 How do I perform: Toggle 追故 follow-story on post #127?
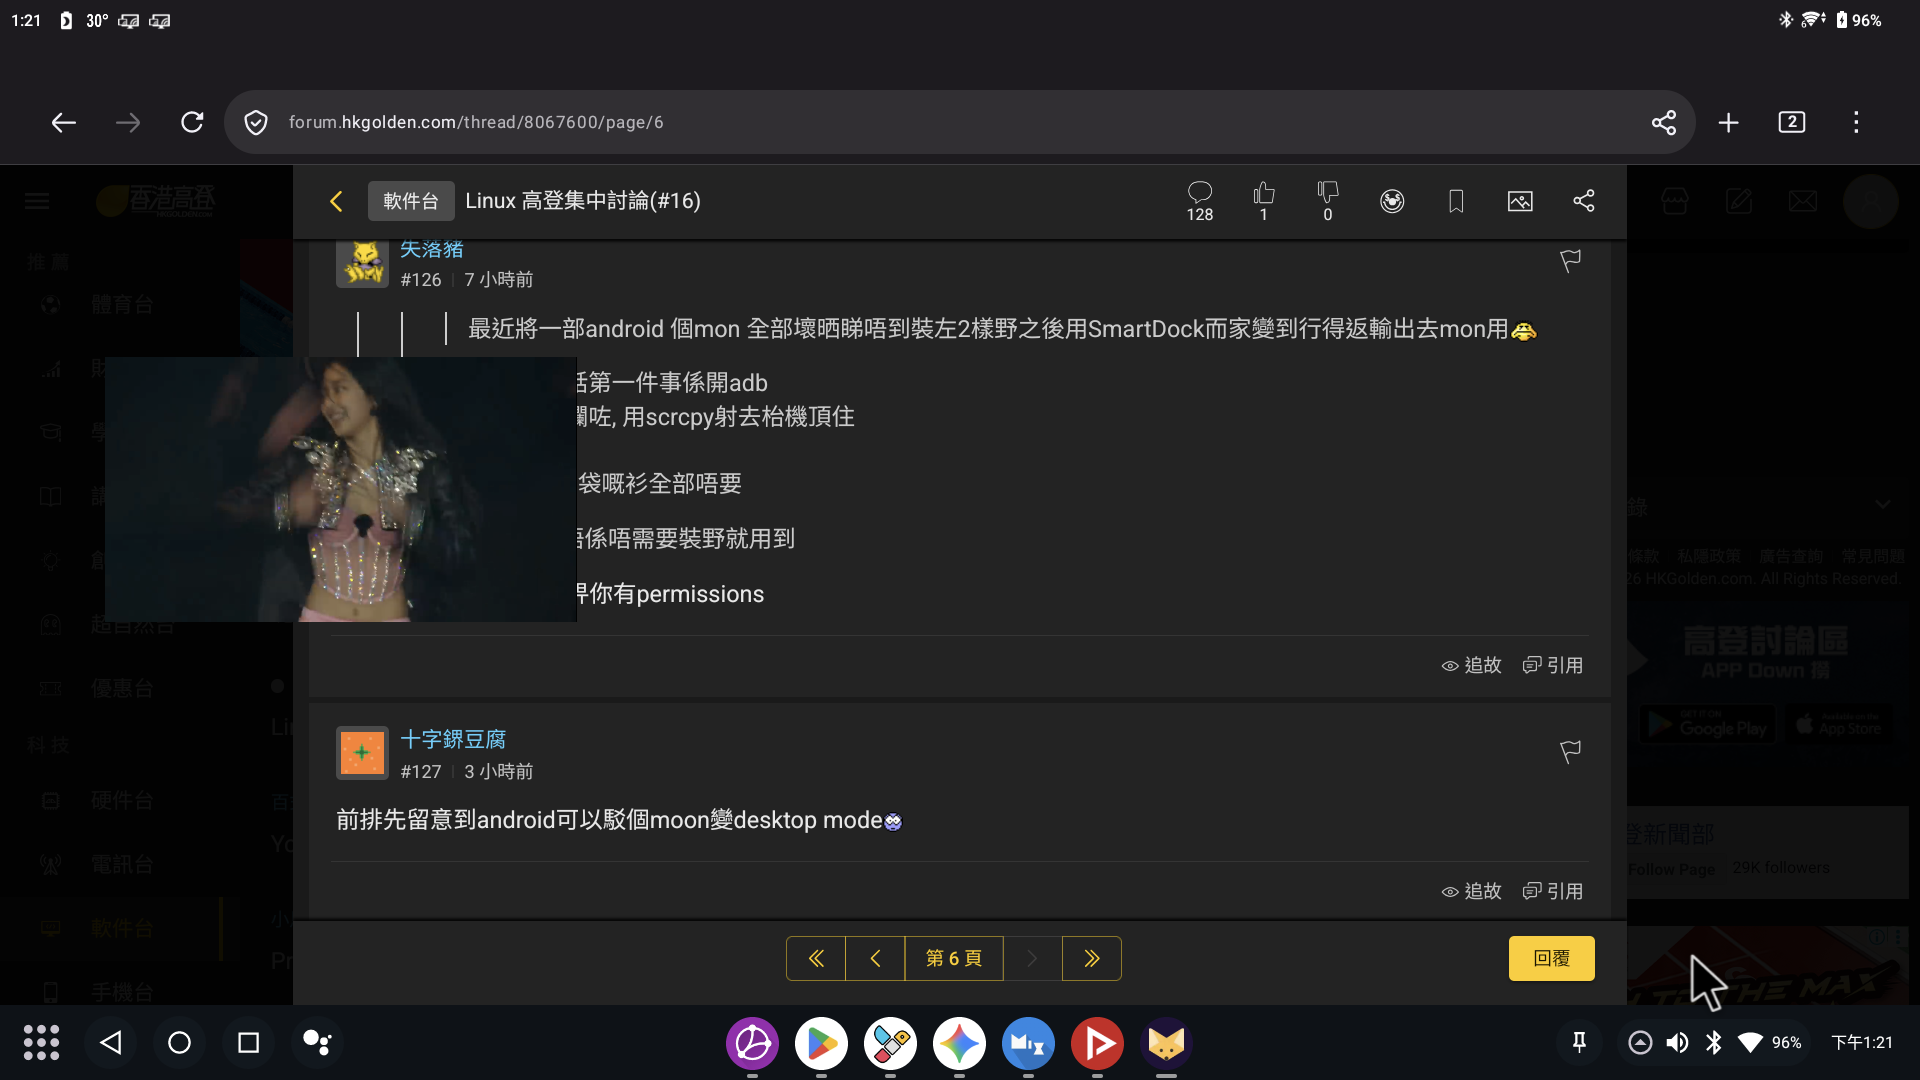(1472, 891)
